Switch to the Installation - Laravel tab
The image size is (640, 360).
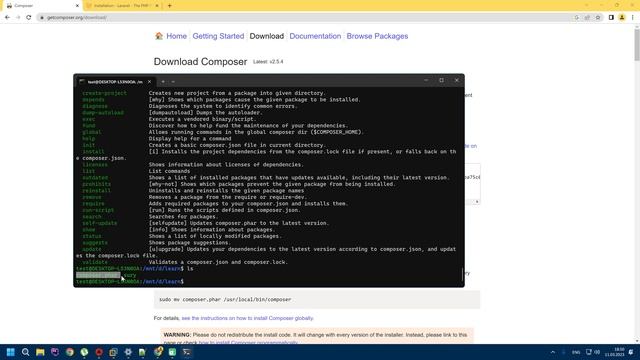point(122,6)
